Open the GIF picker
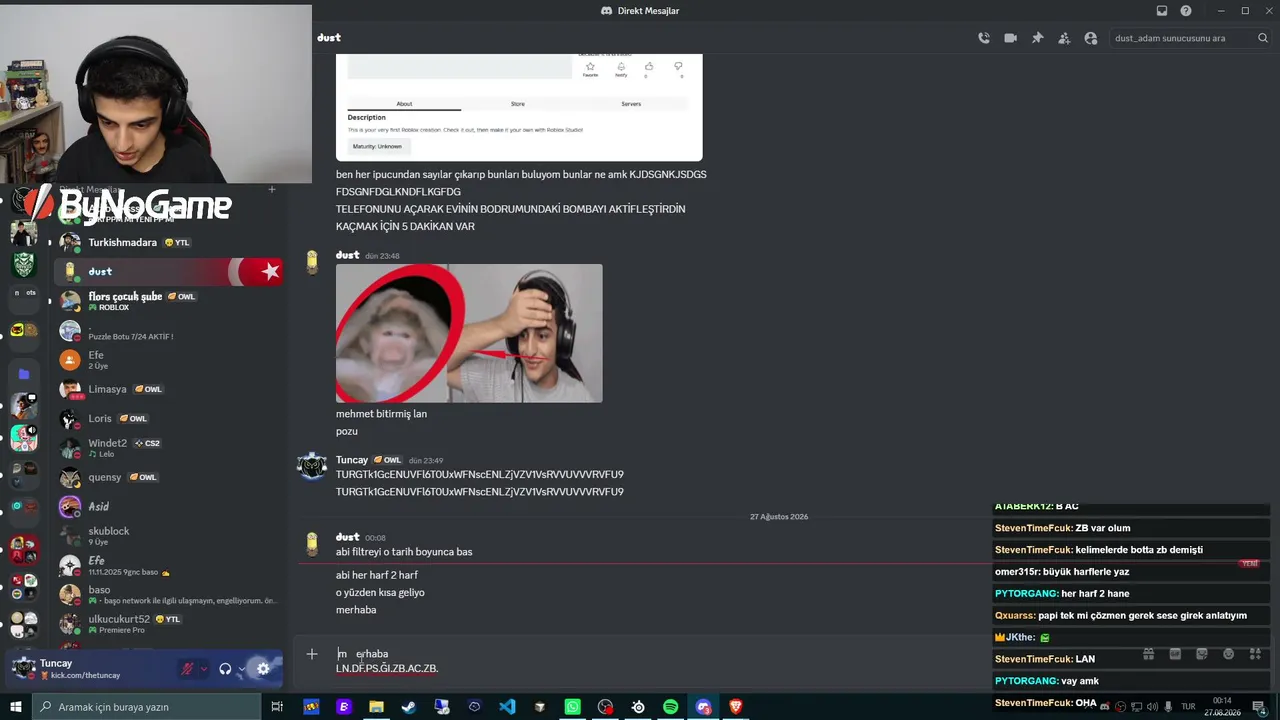 tap(1175, 654)
